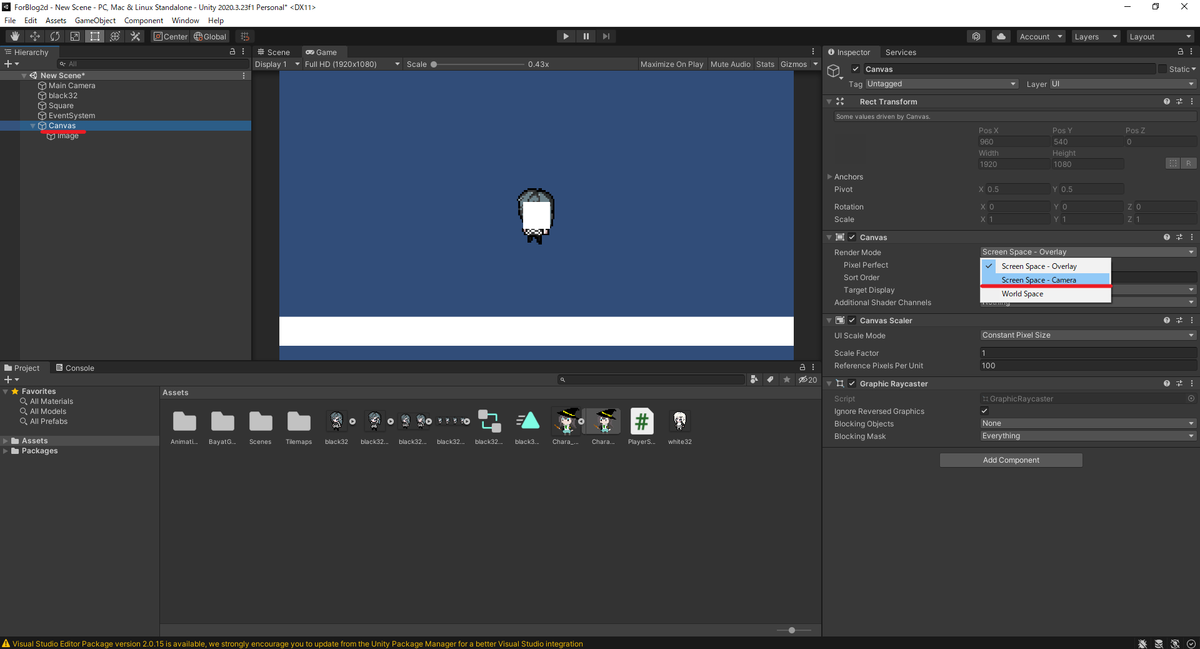This screenshot has height=649, width=1200.
Task: Toggle Global handle rotation
Action: pos(210,36)
